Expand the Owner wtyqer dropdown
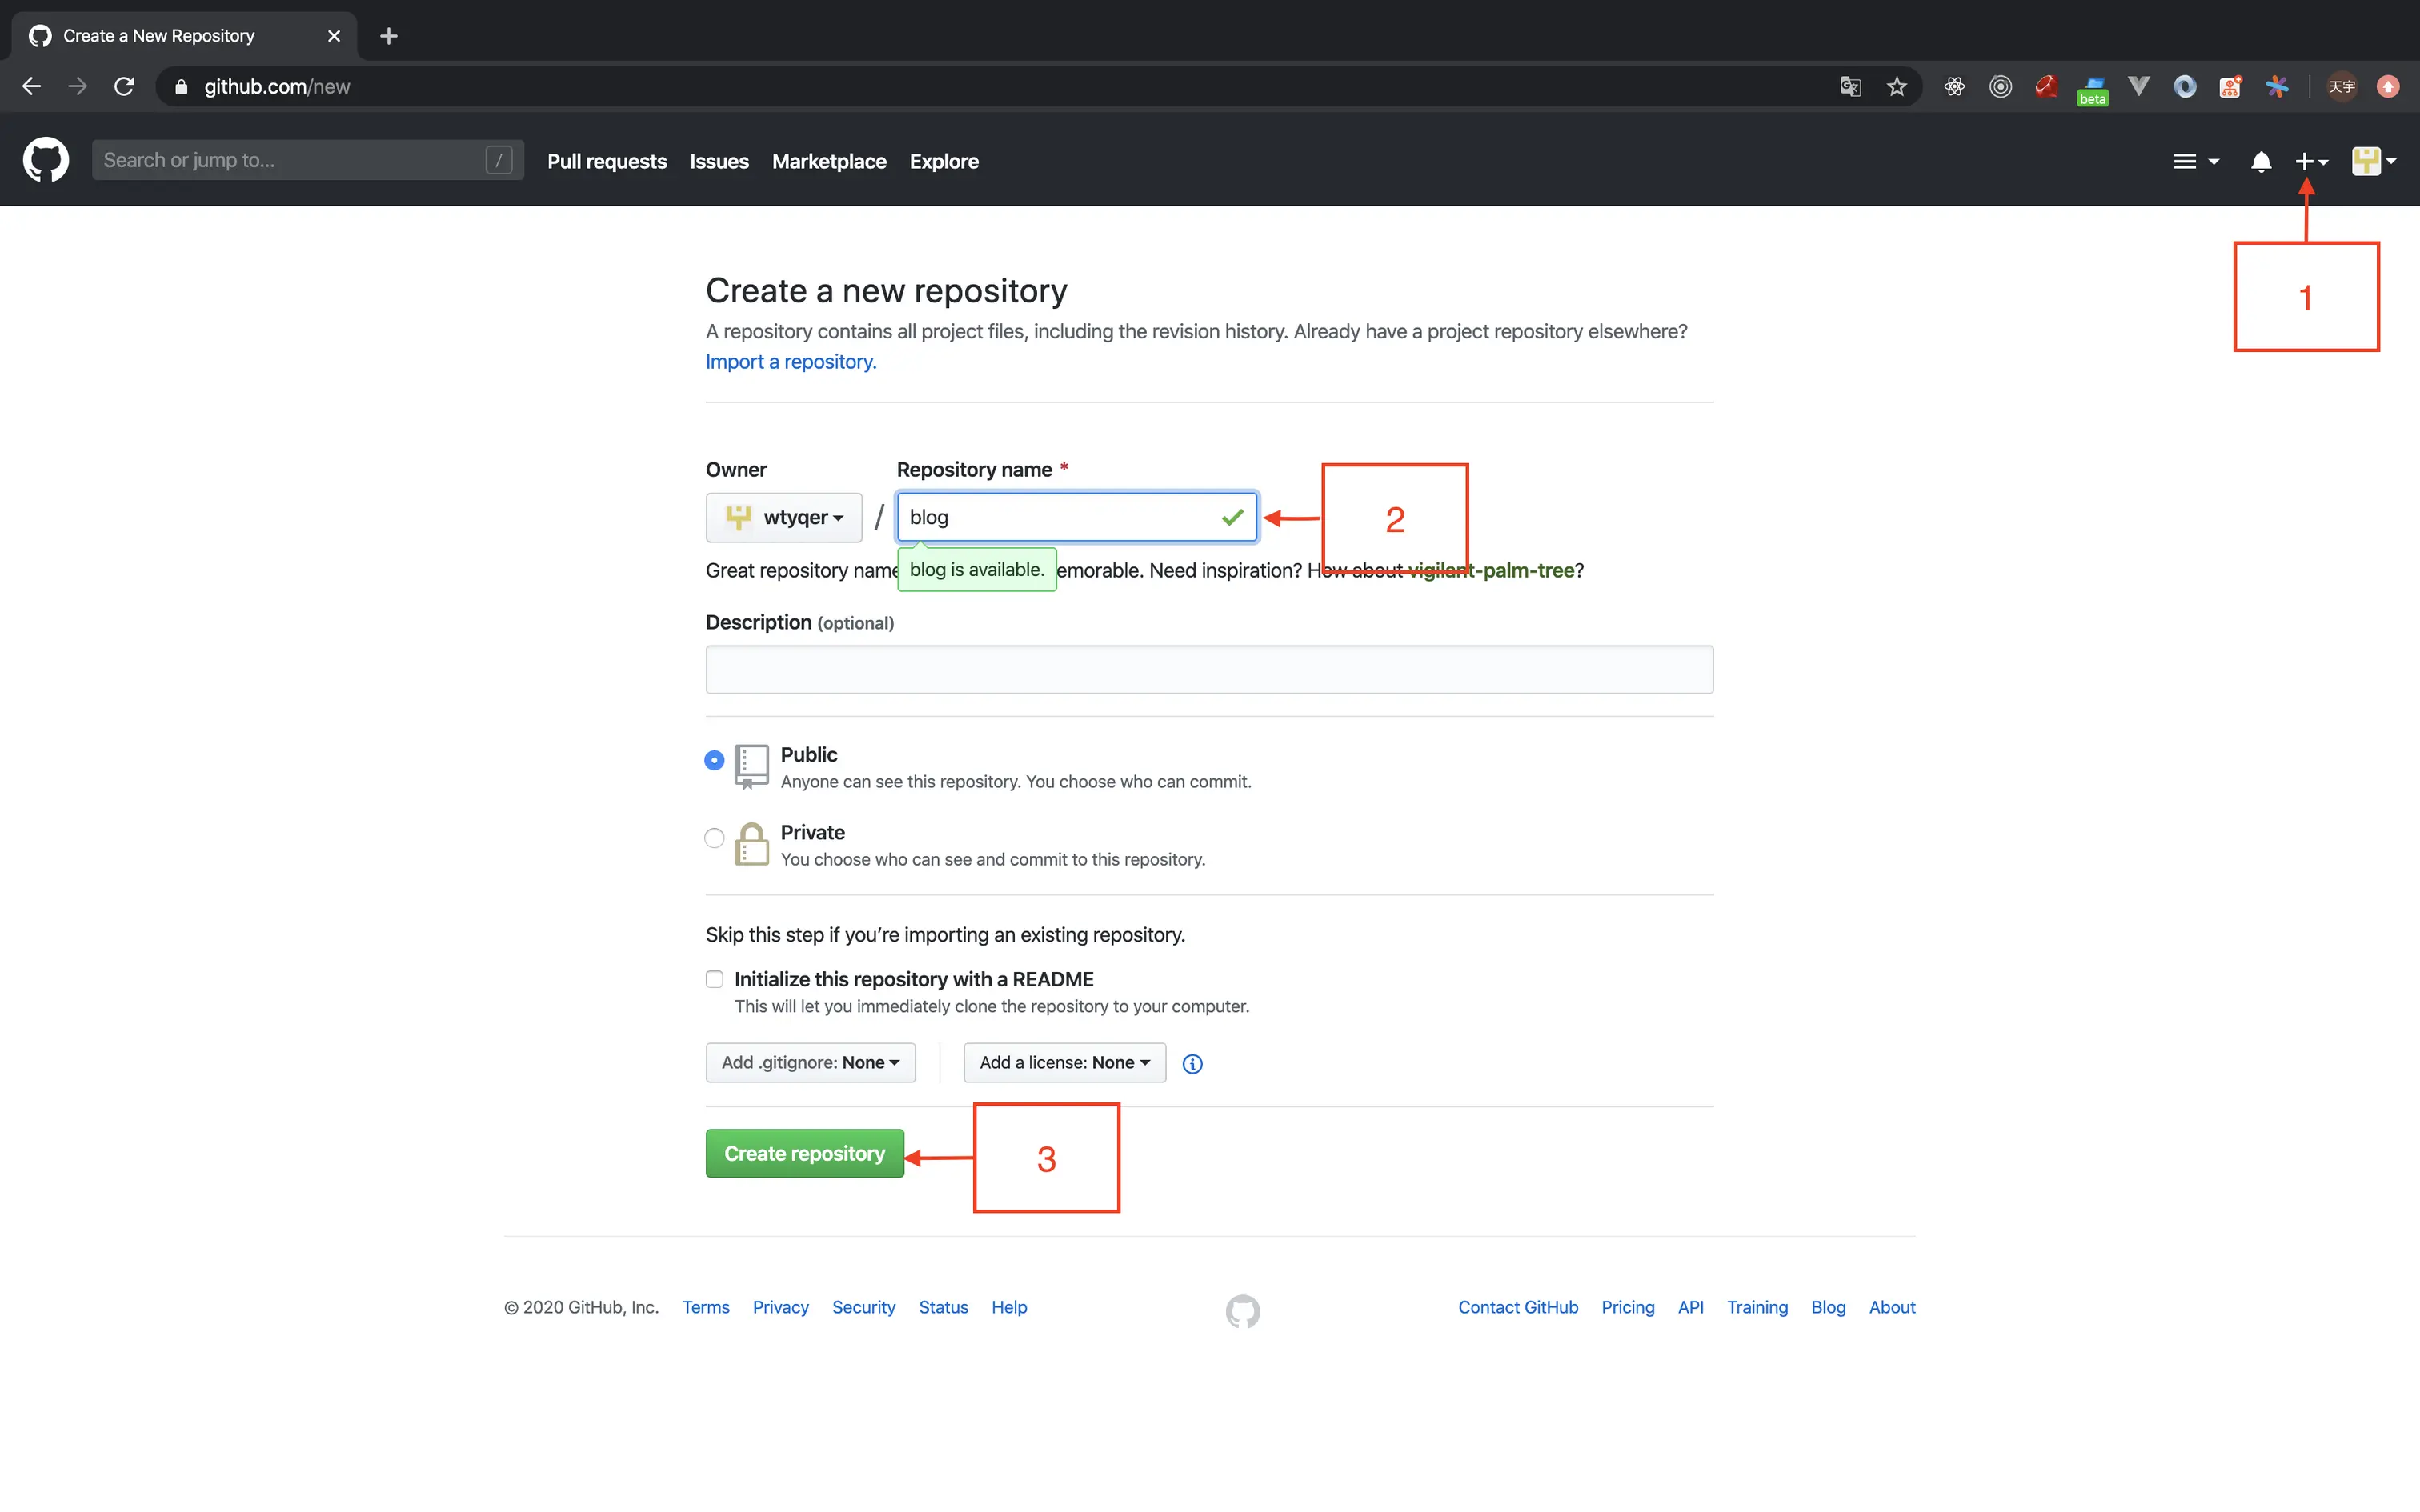Viewport: 2420px width, 1512px height. pos(784,517)
